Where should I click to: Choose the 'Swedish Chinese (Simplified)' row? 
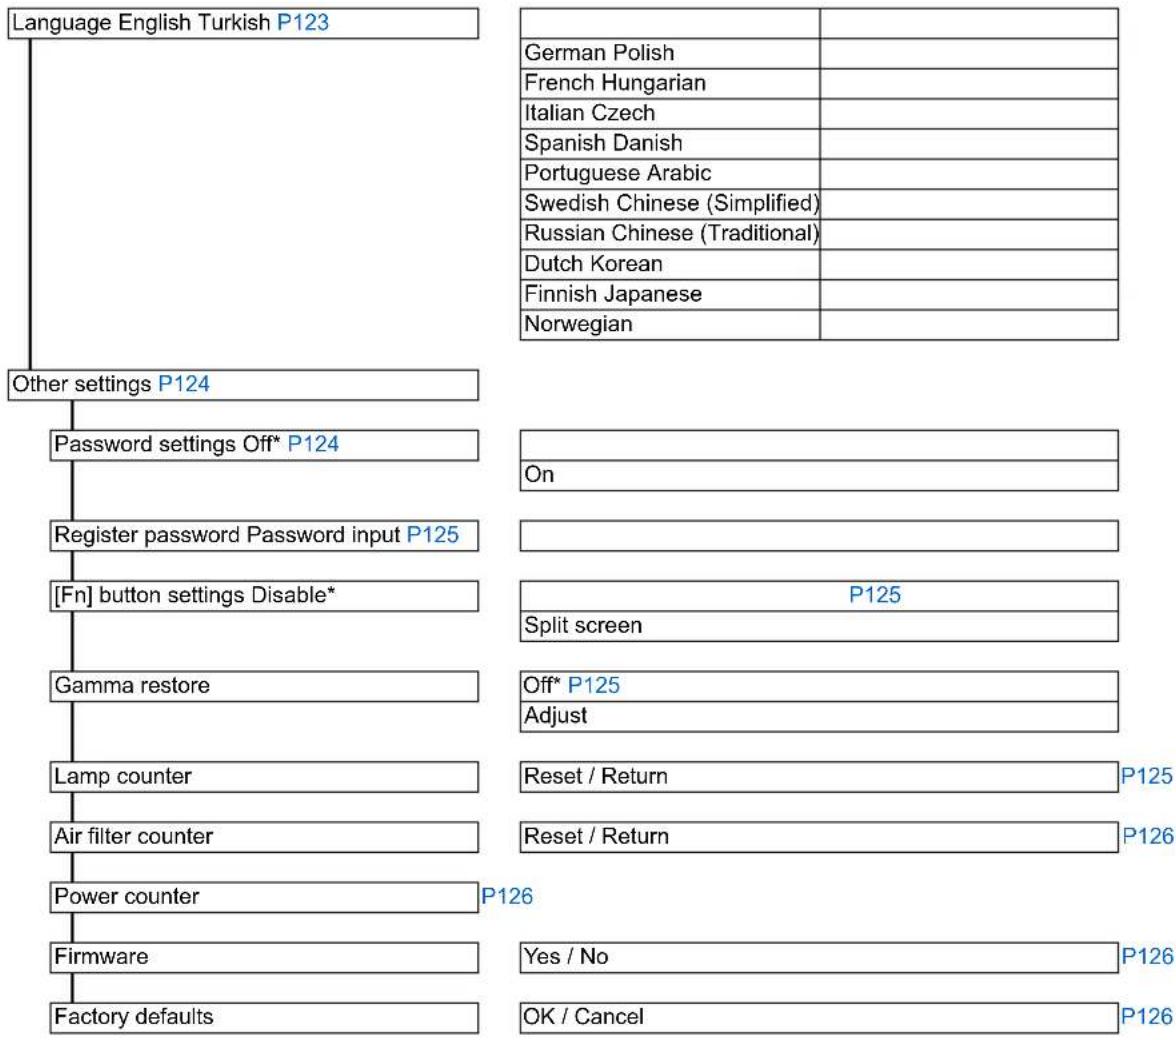(x=670, y=203)
